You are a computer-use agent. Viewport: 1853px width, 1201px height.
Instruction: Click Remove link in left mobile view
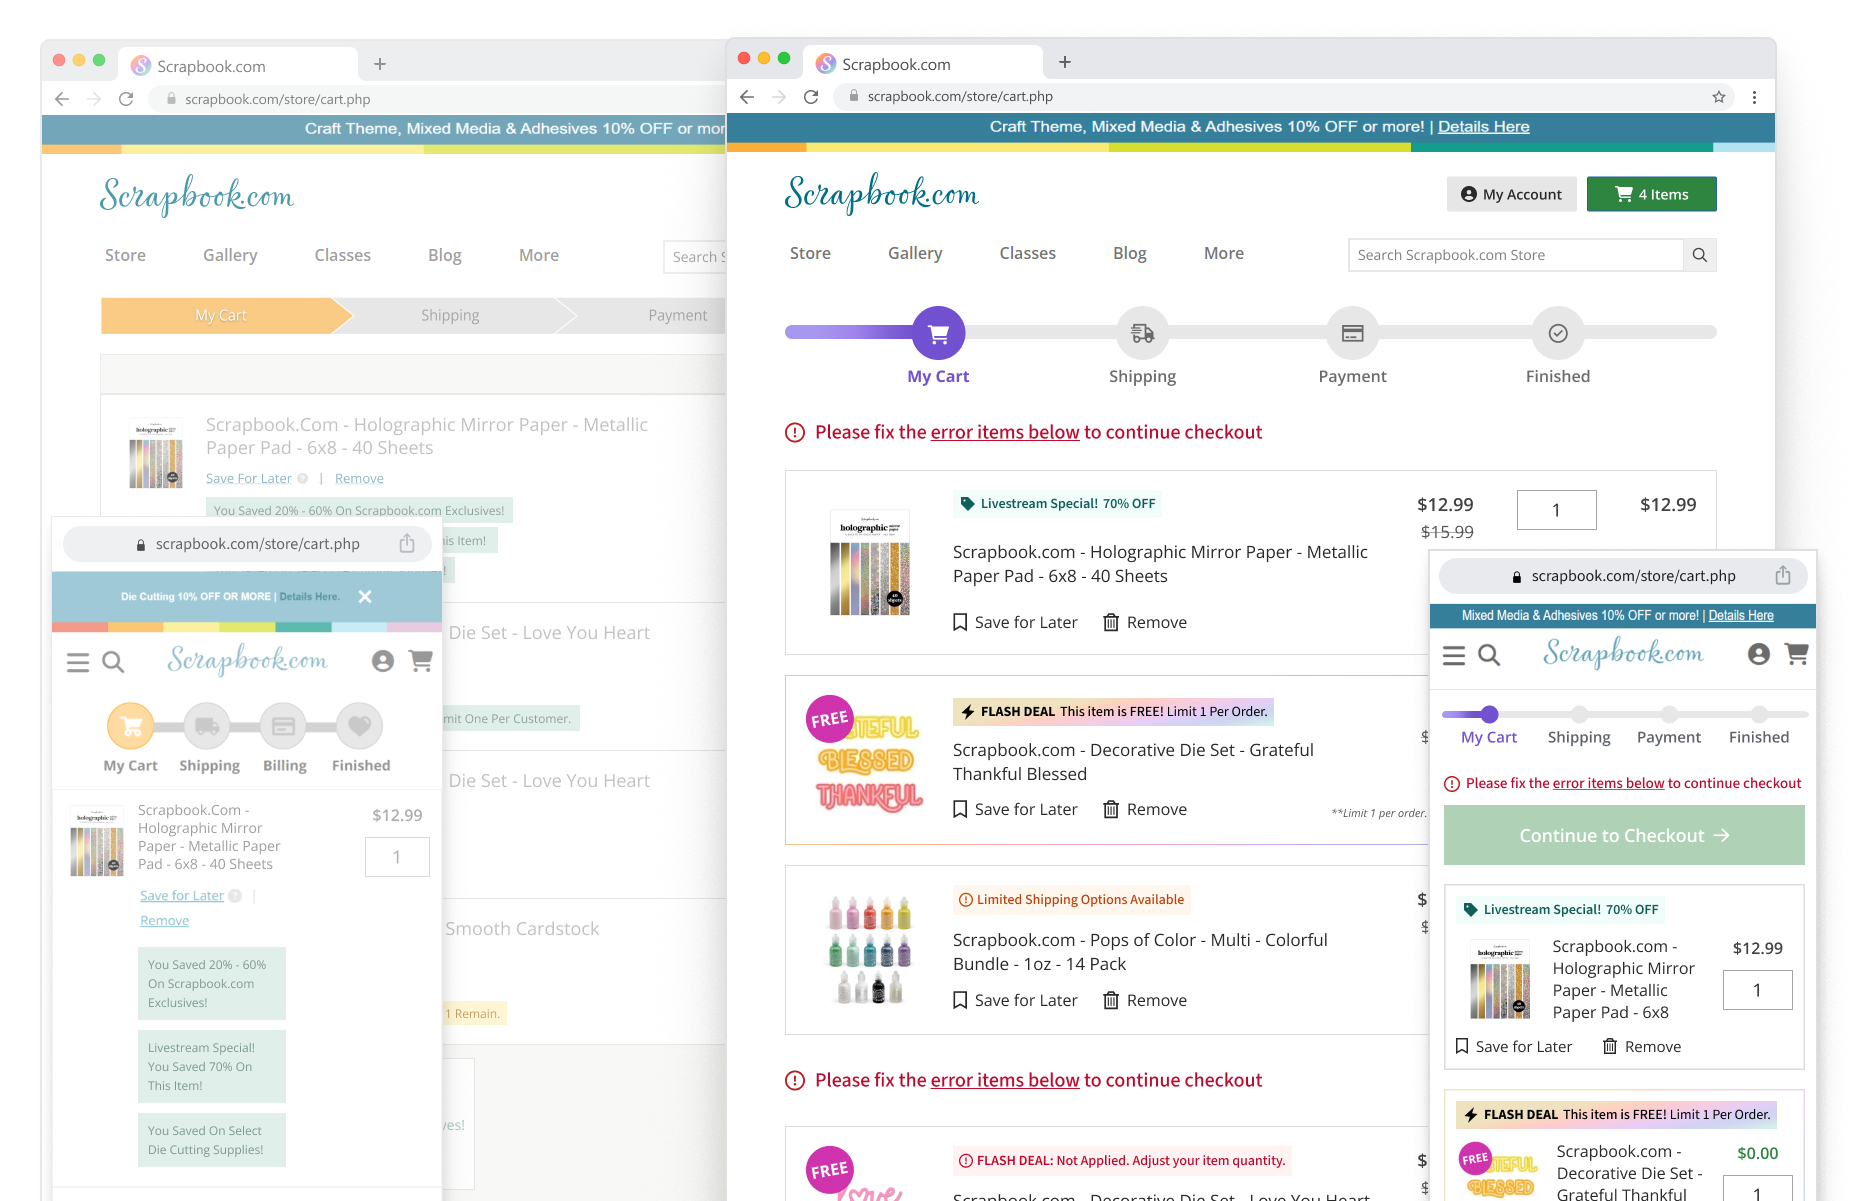coord(164,920)
